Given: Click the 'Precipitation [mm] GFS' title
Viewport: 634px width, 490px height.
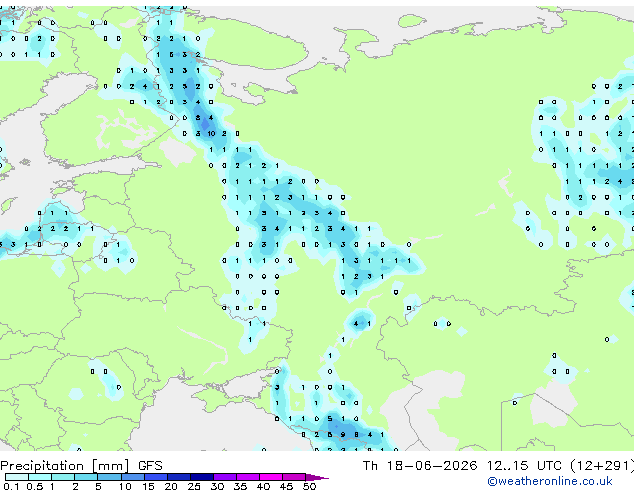Looking at the screenshot, I should [81, 466].
